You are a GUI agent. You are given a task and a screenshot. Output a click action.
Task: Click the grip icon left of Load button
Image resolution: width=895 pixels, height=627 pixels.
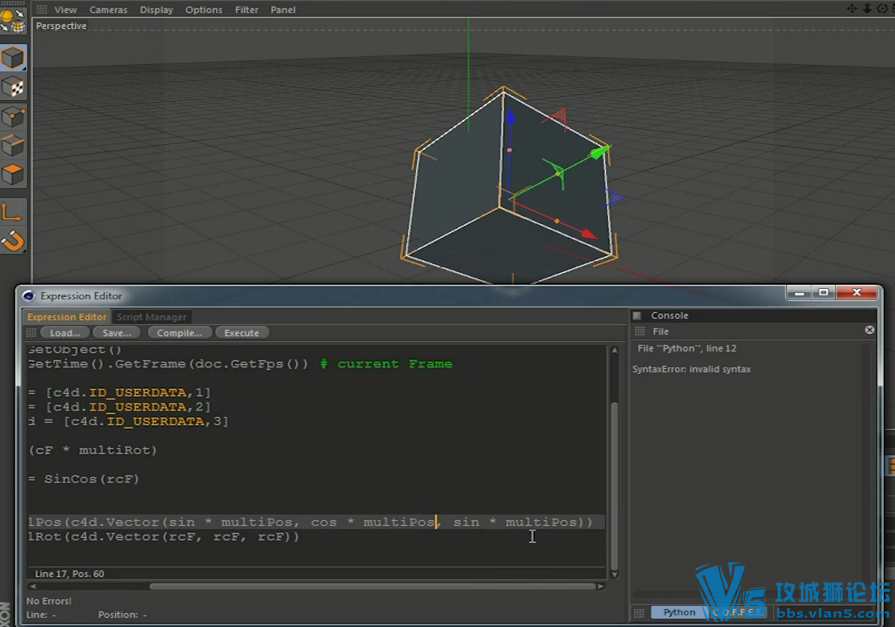pos(31,332)
